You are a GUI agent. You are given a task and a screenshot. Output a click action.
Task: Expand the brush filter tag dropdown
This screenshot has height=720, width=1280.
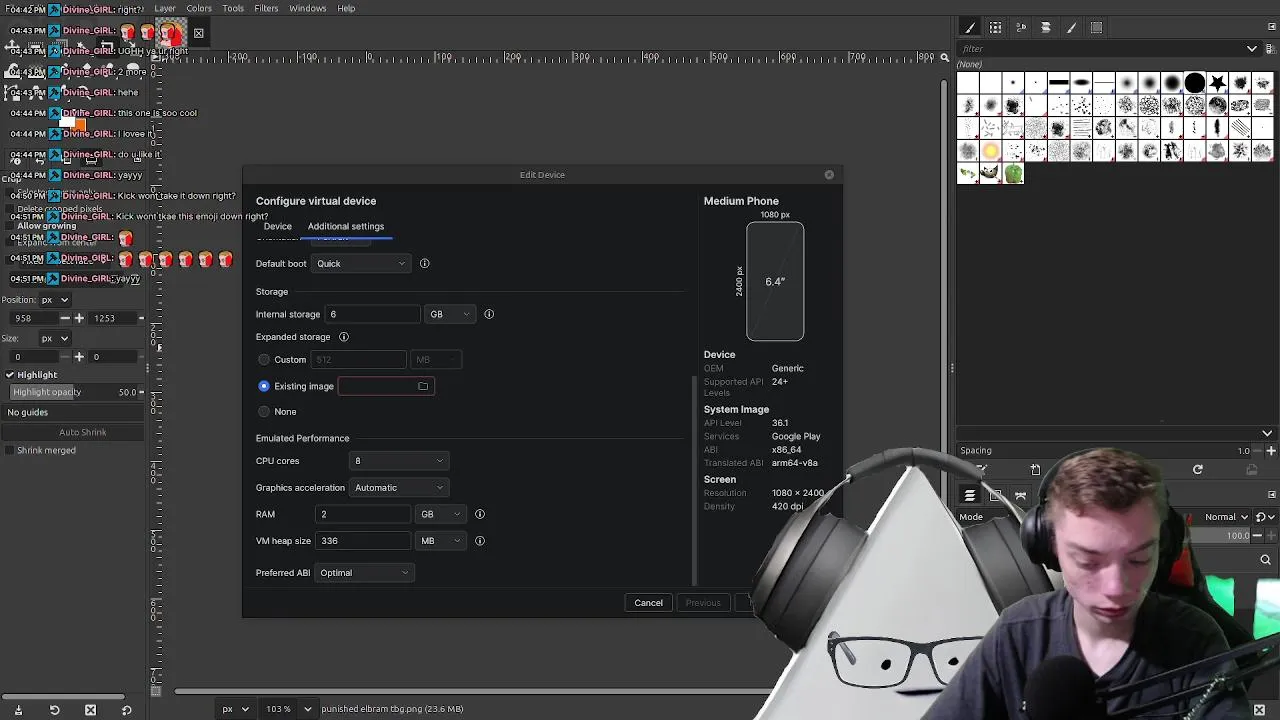point(1252,48)
